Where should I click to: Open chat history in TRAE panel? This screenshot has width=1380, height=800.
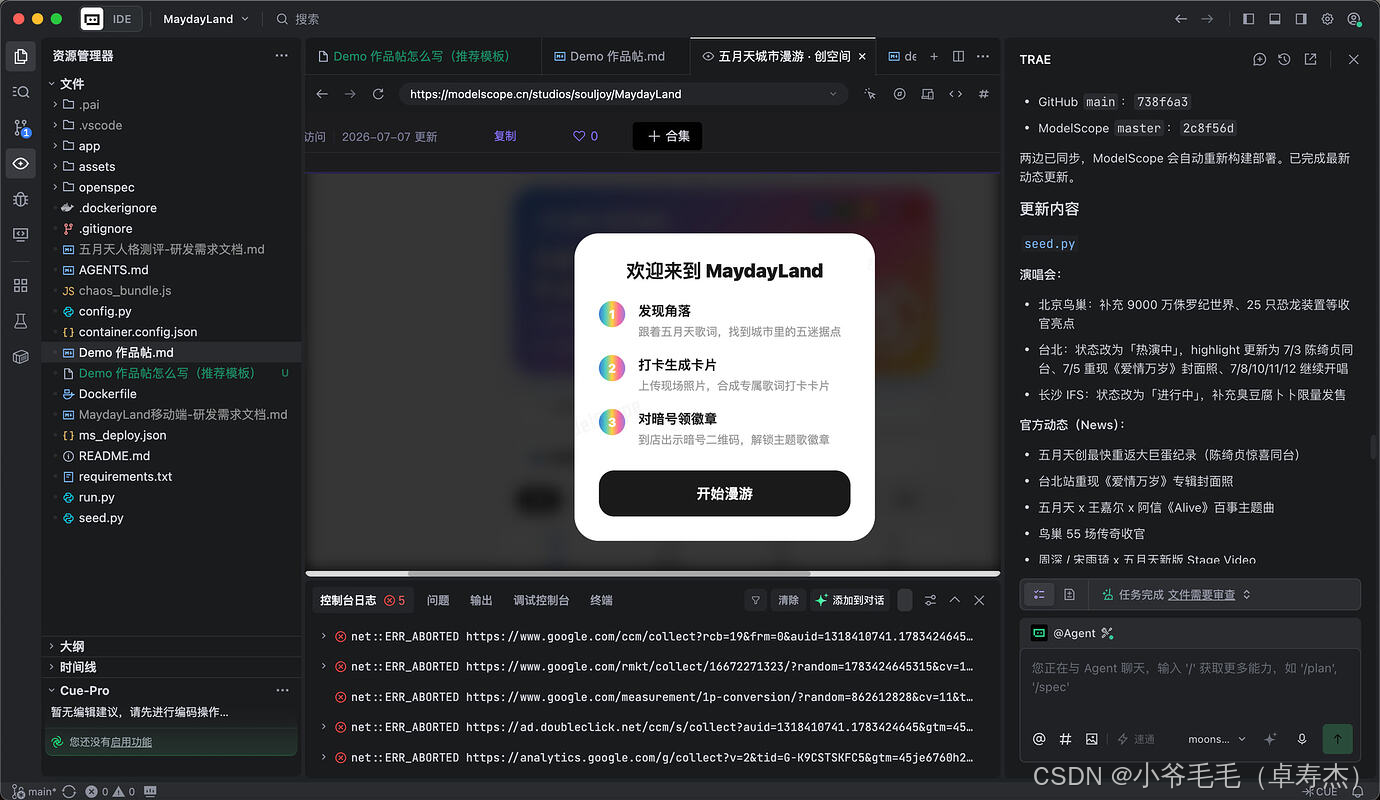(1284, 60)
